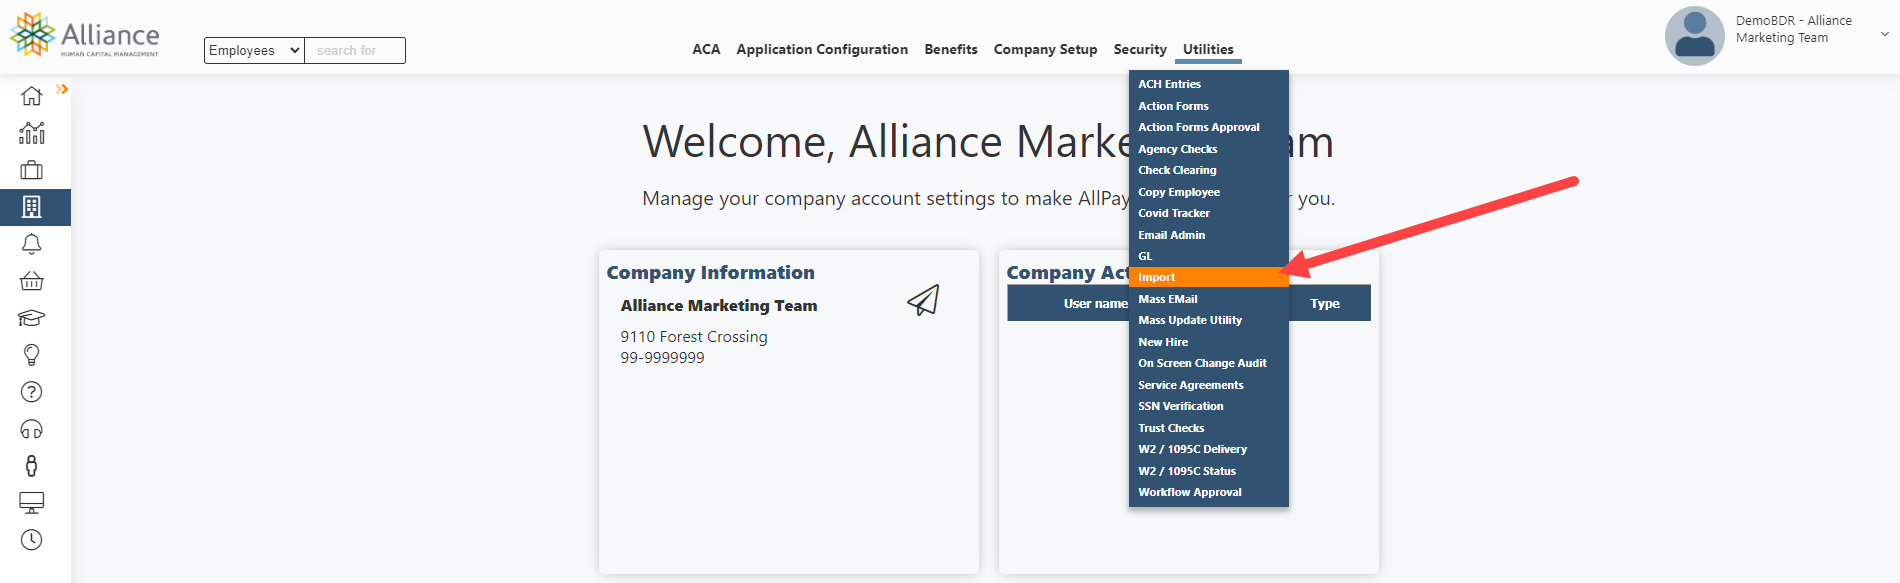1900x583 pixels.
Task: Click 'DemoBDR - Alliance Marketing Team' user label
Action: click(x=1794, y=29)
